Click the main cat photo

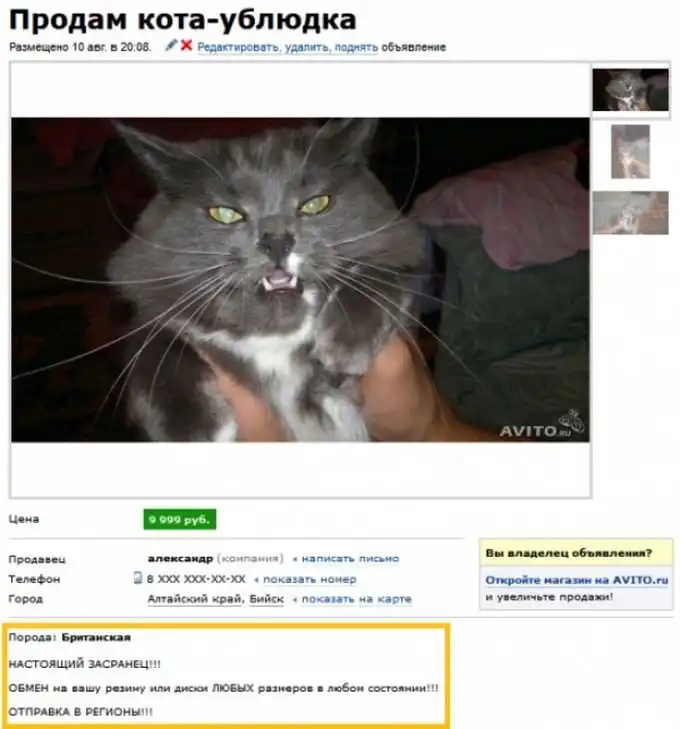300,279
